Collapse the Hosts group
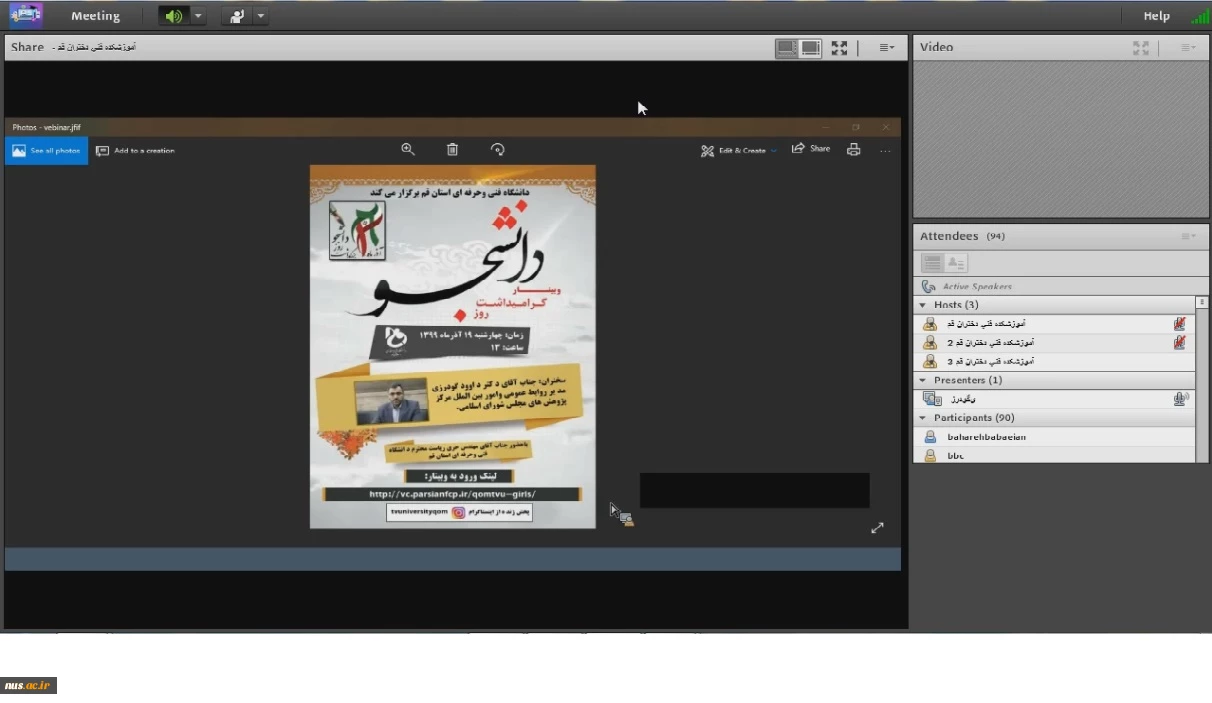Screen dimensions: 1212x703 [x=923, y=305]
